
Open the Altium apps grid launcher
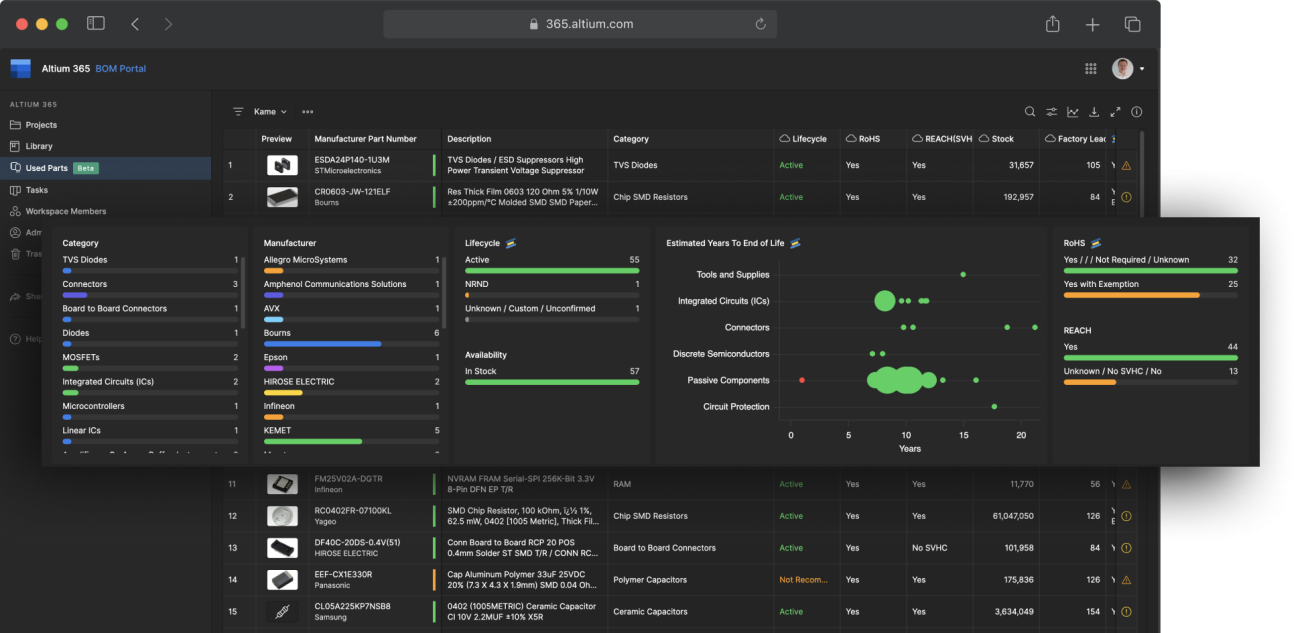point(1090,68)
